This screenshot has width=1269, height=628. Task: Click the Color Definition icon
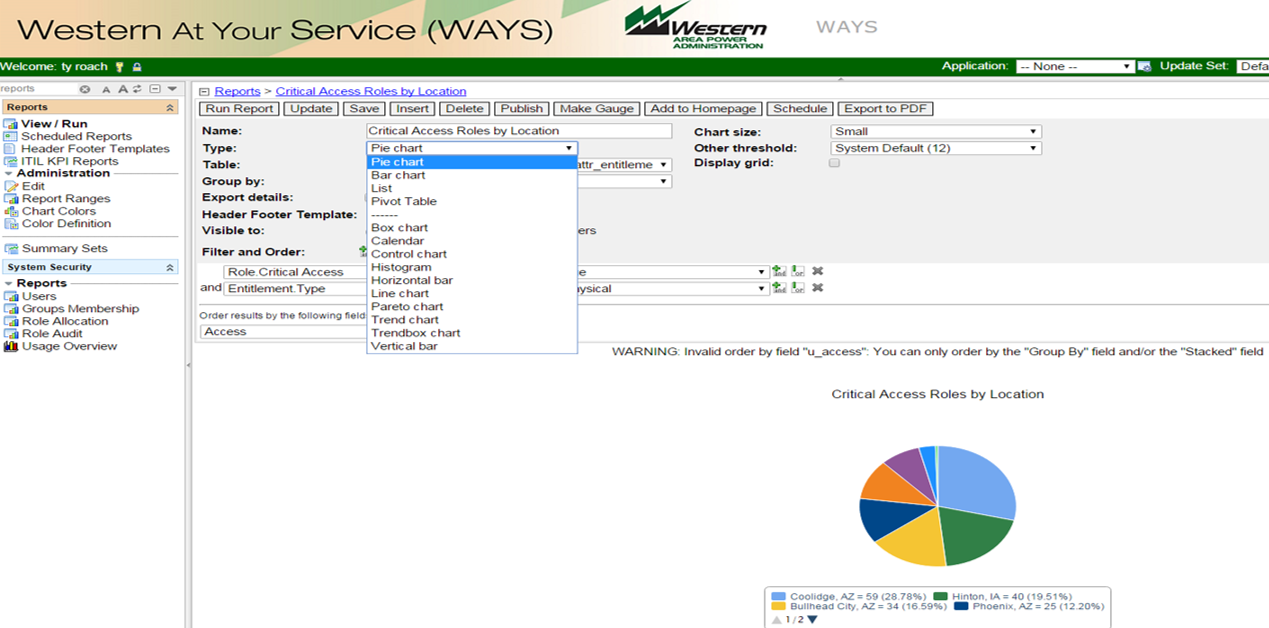coord(11,223)
